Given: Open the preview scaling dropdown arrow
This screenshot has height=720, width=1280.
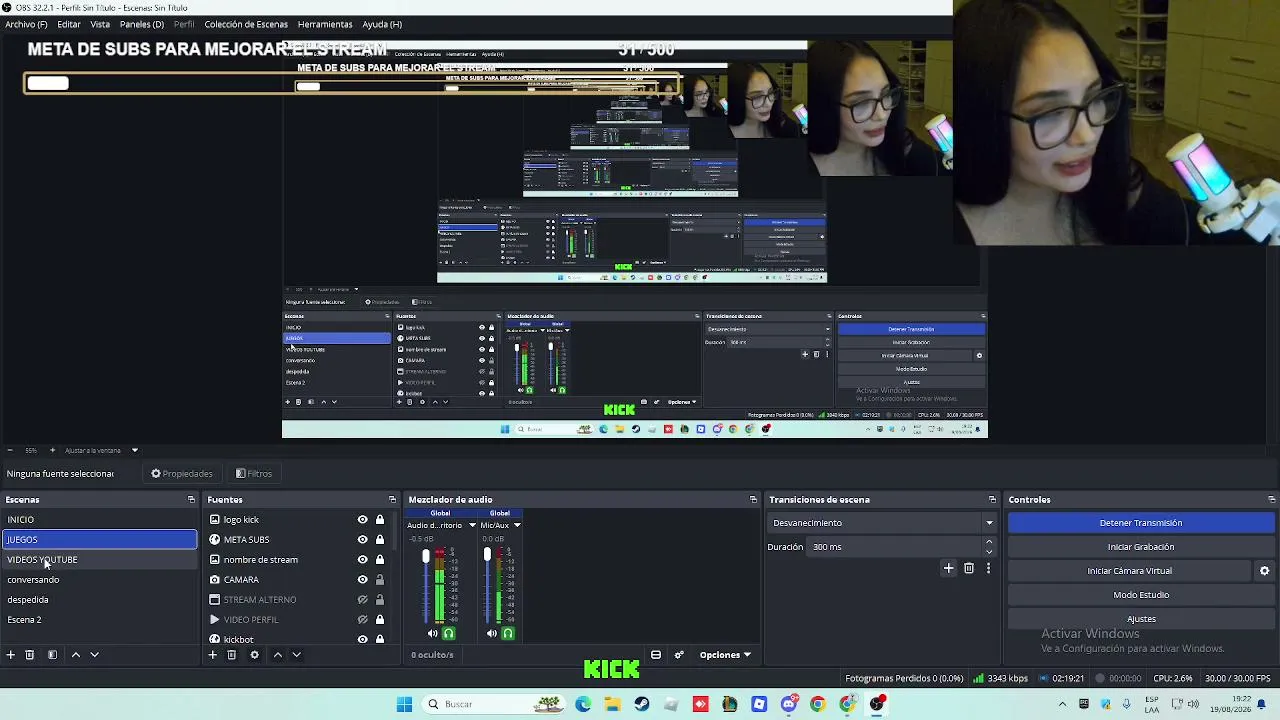Looking at the screenshot, I should [134, 450].
